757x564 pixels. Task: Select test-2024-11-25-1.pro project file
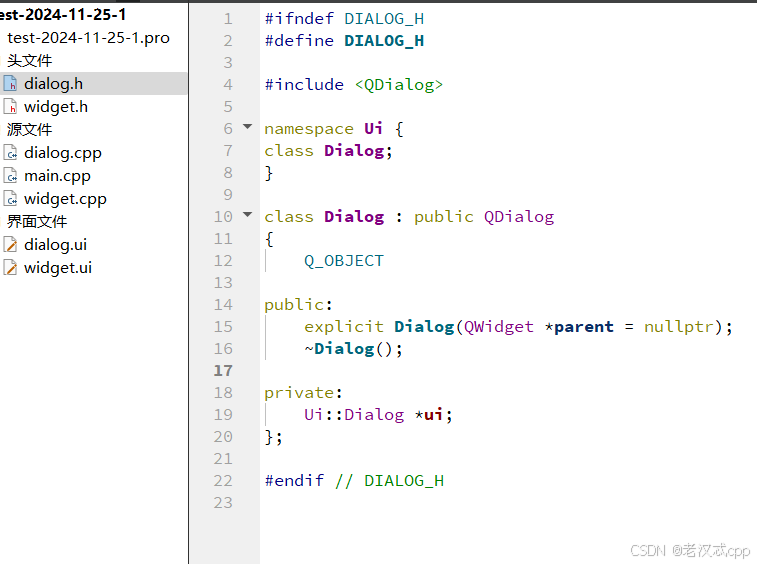pos(88,38)
